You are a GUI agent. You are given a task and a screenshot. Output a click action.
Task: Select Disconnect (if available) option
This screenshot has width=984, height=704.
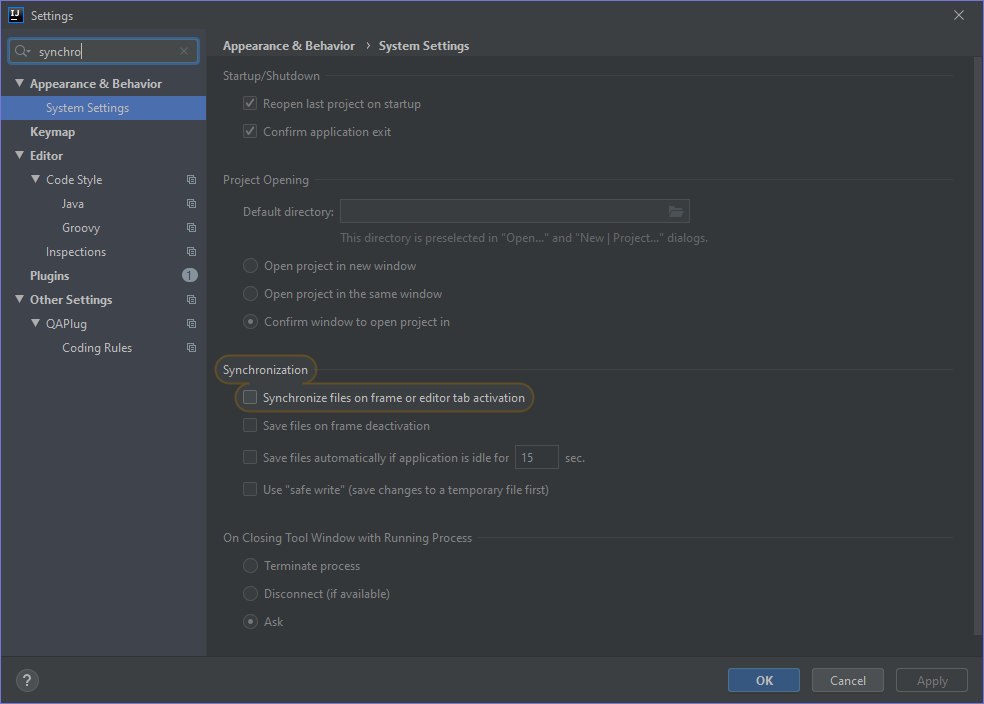(250, 594)
